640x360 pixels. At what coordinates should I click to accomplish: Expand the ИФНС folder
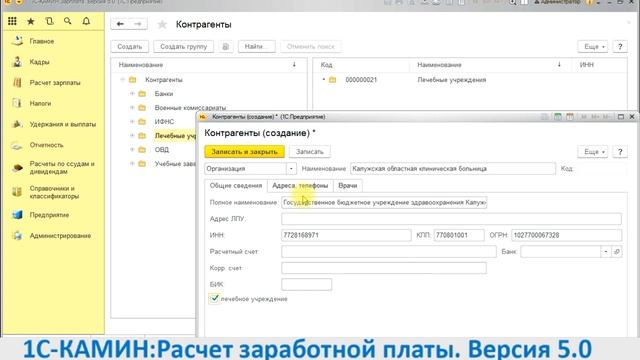(x=132, y=122)
